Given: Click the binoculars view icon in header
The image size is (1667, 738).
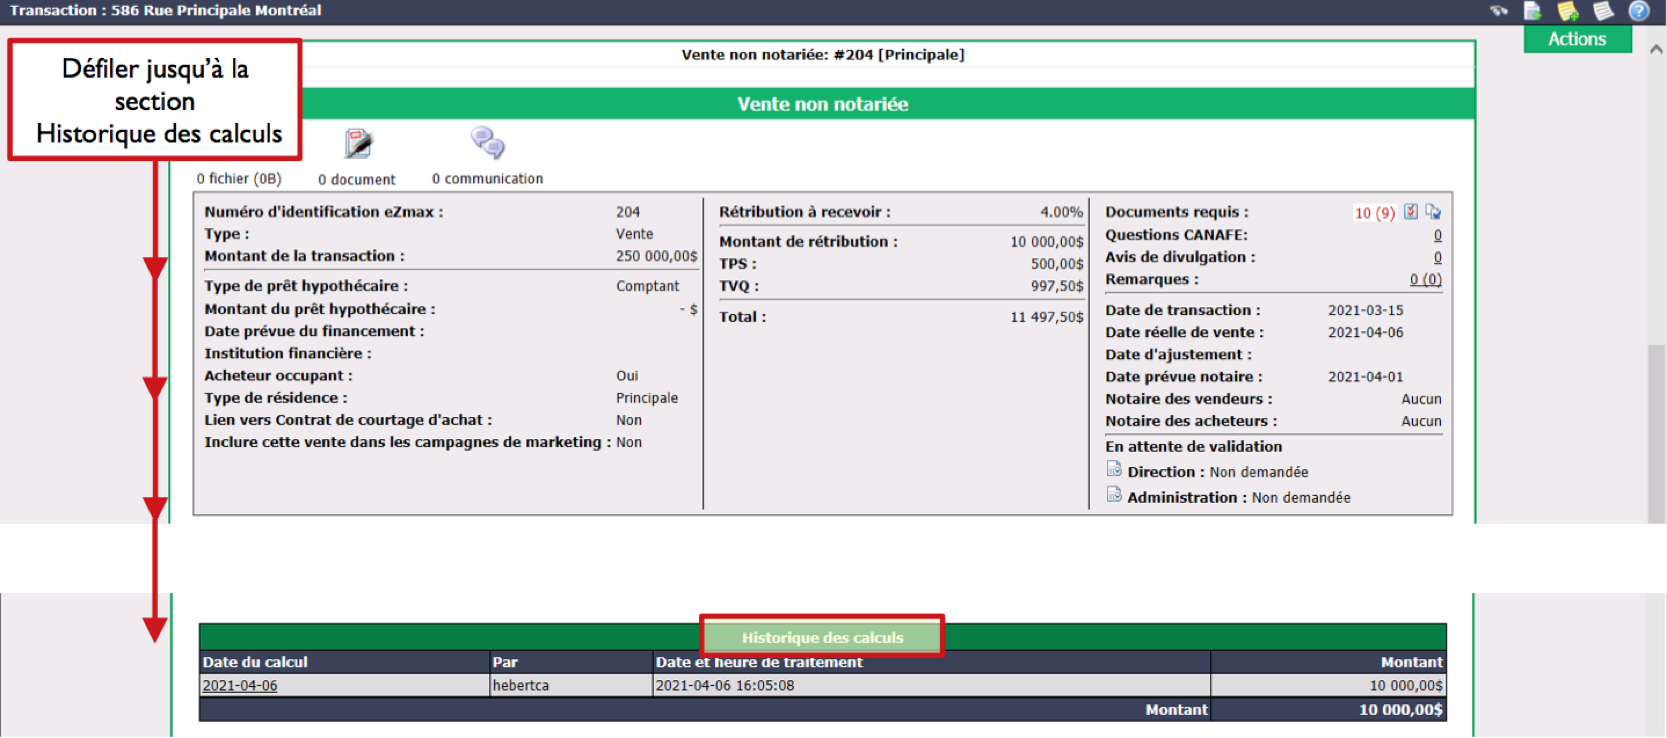Looking at the screenshot, I should tap(1498, 11).
